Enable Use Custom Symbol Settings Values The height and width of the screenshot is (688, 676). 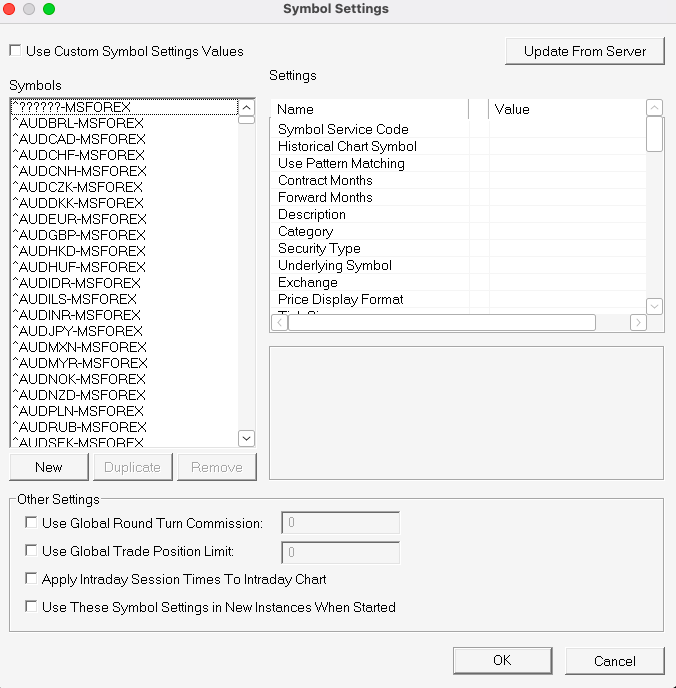[15, 51]
